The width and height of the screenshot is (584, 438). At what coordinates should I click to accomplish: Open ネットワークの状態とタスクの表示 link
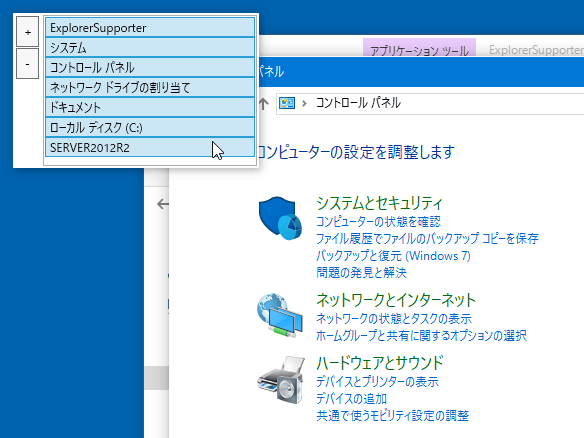394,318
